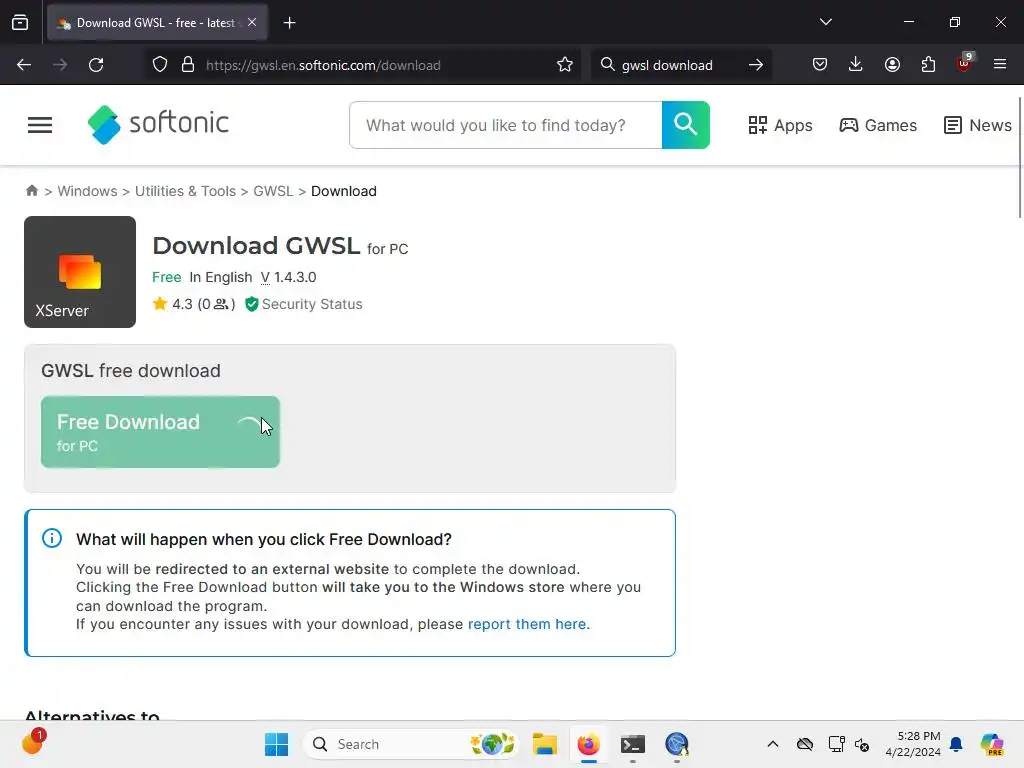Bookmark this page with star icon
This screenshot has height=768, width=1024.
[565, 65]
